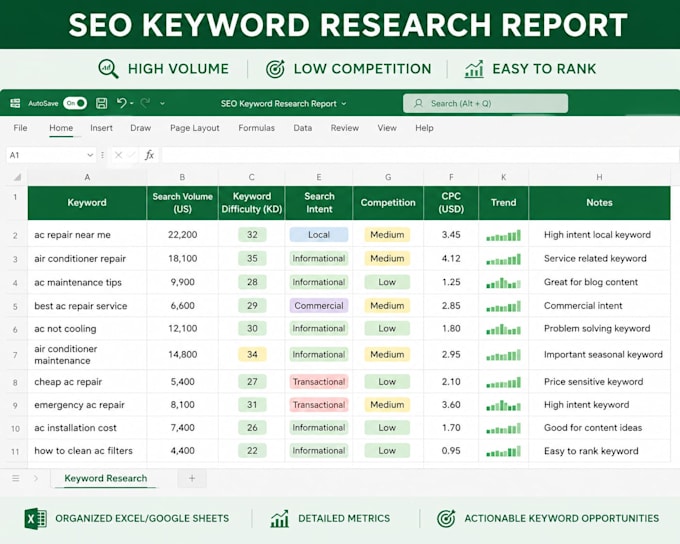
Task: Select column A header
Action: [x=87, y=177]
